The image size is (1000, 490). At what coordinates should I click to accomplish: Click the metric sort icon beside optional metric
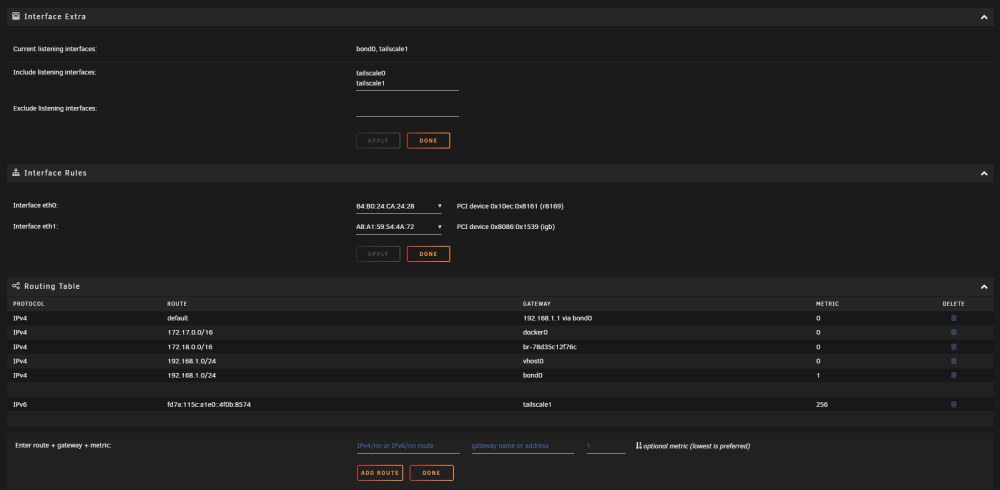[x=638, y=446]
